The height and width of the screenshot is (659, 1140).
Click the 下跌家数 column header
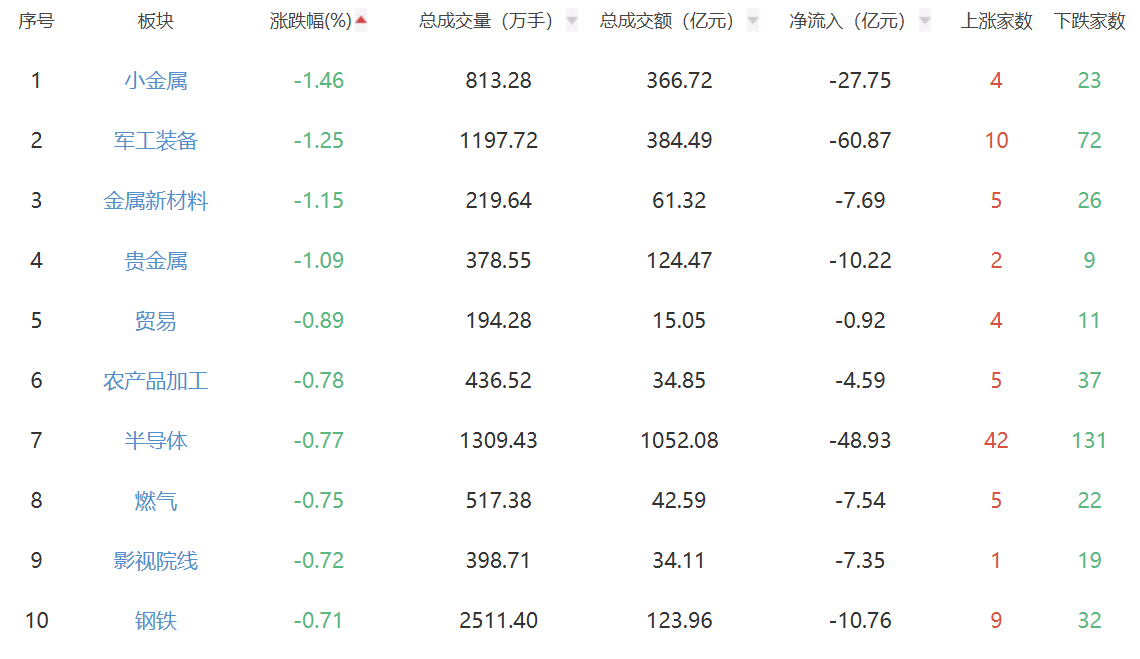1089,21
